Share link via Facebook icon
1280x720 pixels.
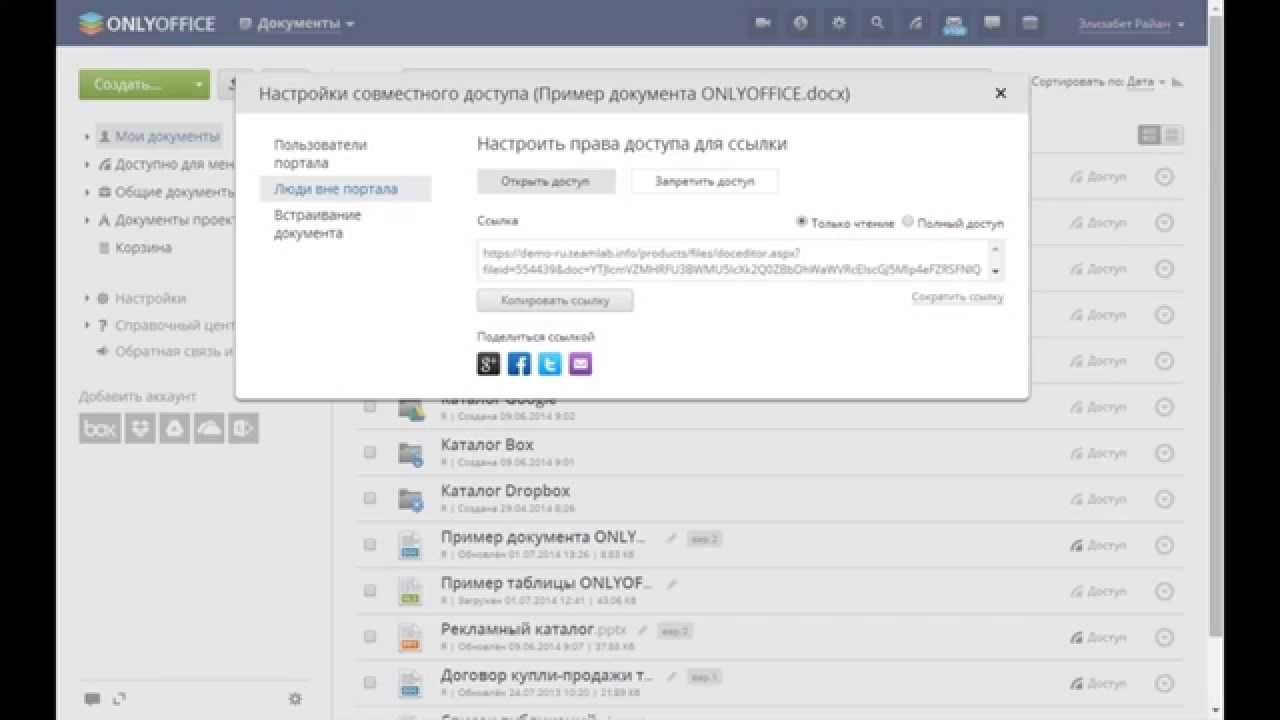[x=519, y=364]
